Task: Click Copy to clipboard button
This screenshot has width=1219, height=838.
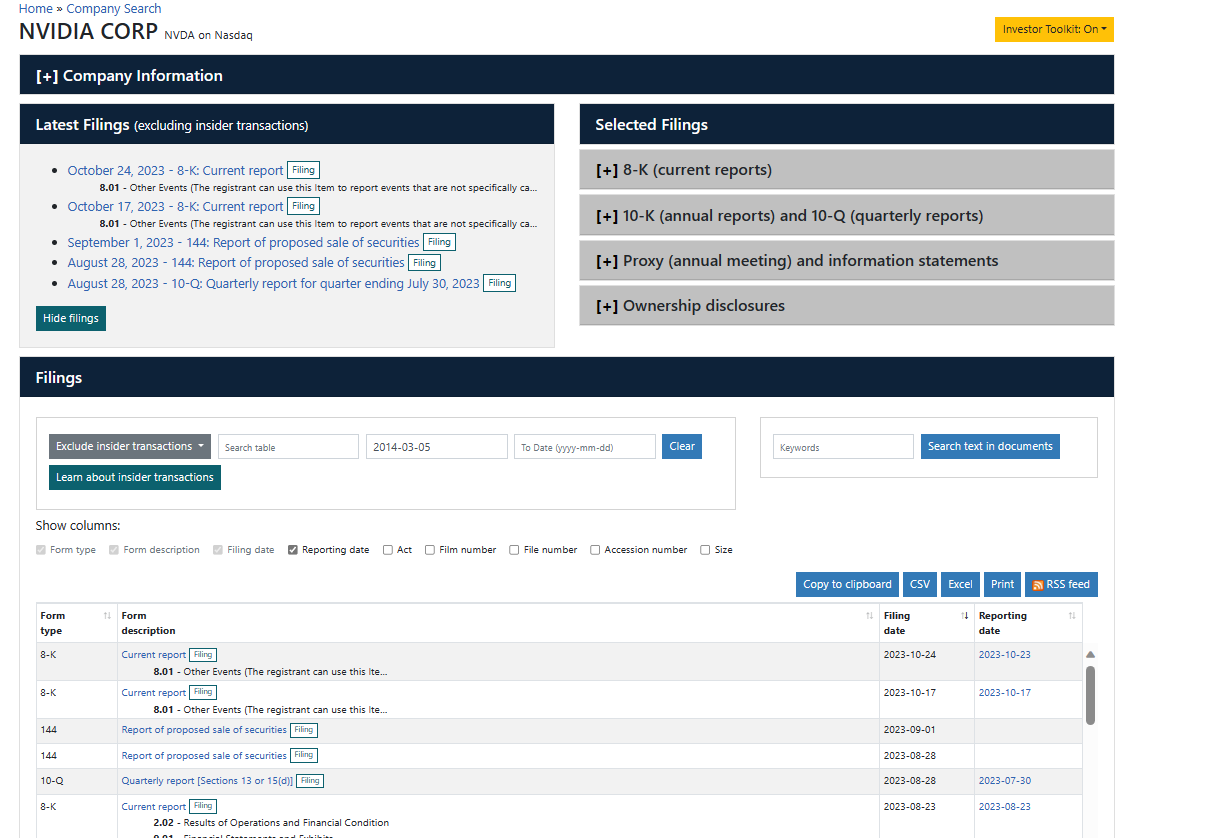Action: click(847, 584)
